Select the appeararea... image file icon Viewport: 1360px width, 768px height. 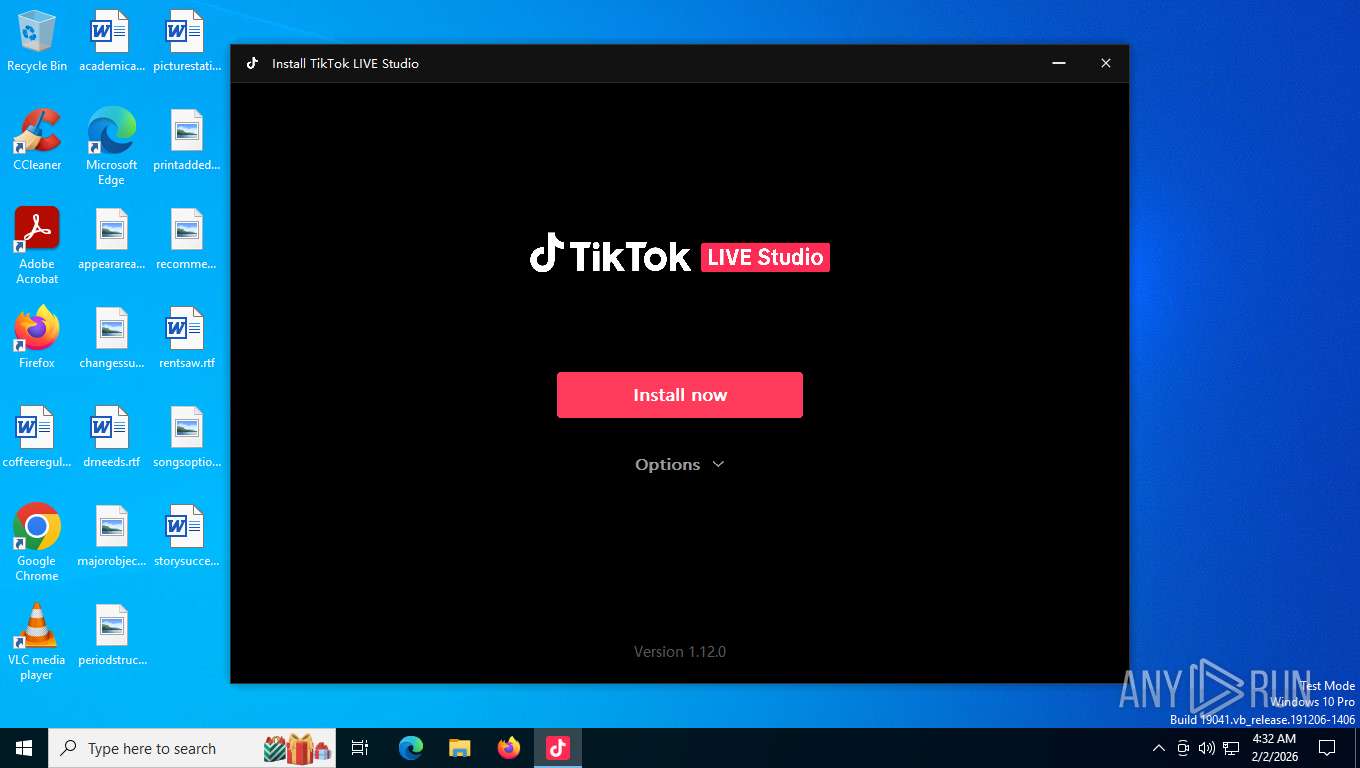[111, 239]
